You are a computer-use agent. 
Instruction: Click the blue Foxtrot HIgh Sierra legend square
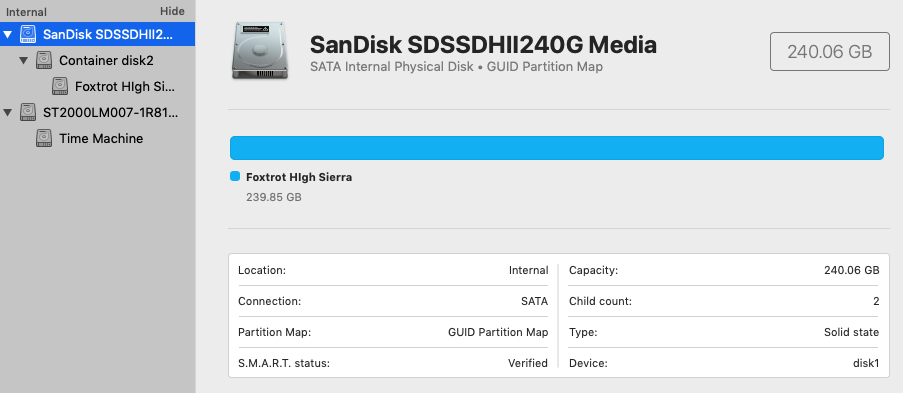coord(234,176)
